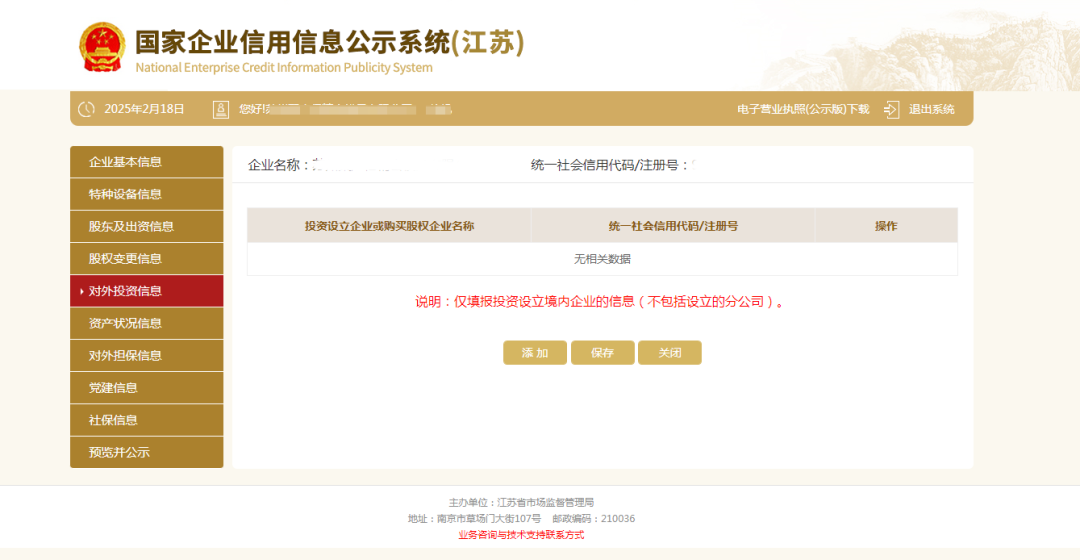Click the 统一社会信用代码/注册号 column header
This screenshot has width=1080, height=560.
[673, 226]
